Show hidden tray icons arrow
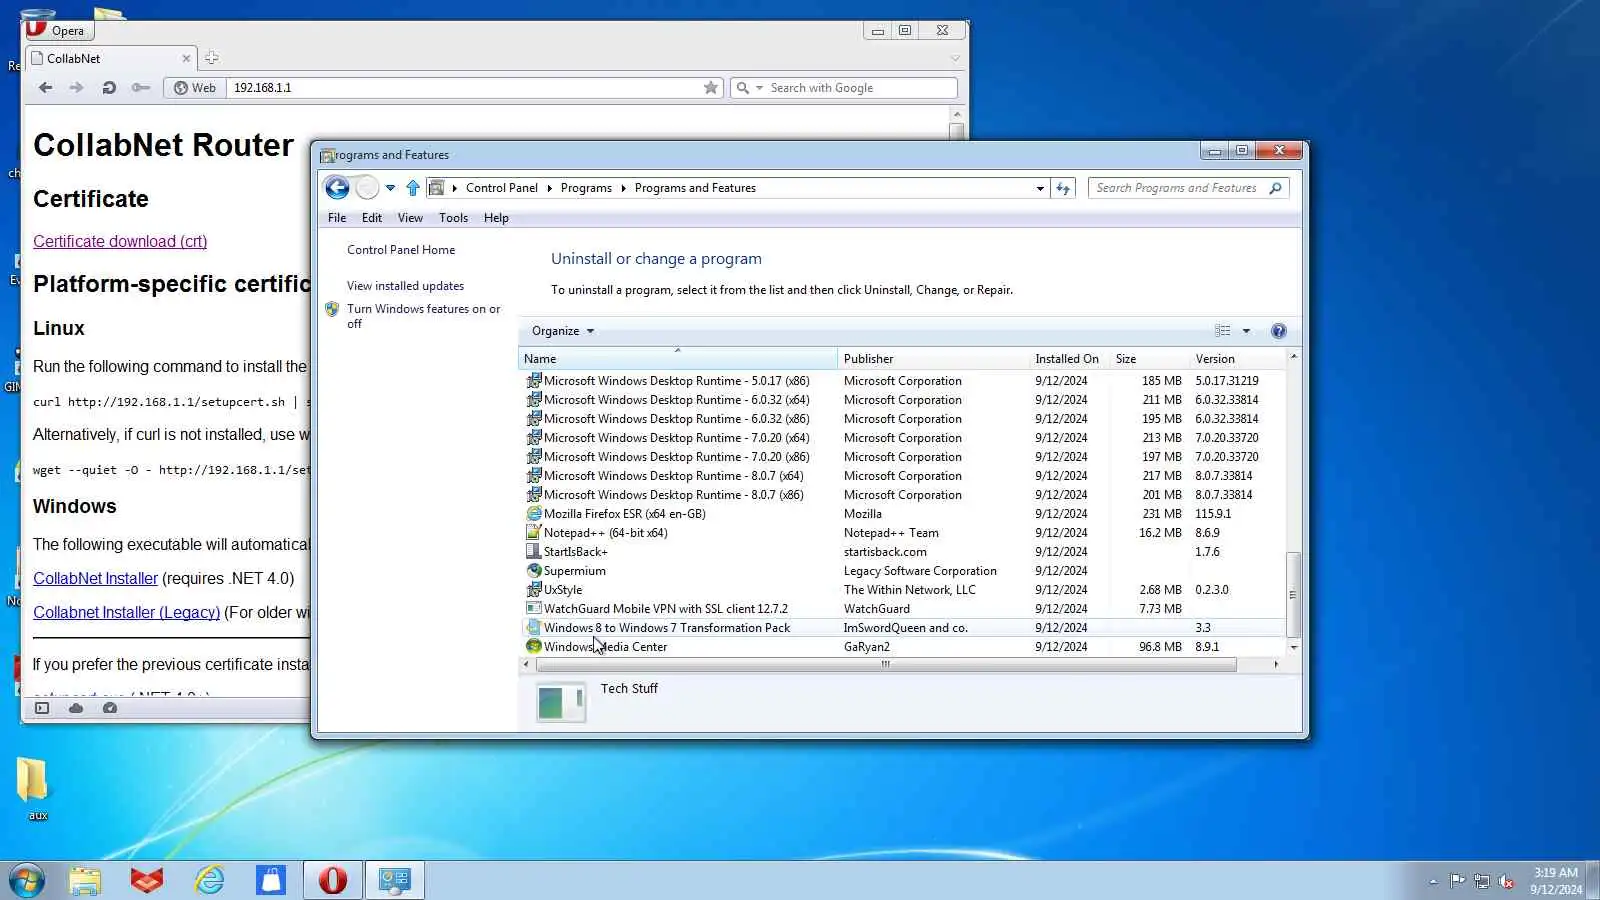Viewport: 1600px width, 900px height. pos(1433,881)
